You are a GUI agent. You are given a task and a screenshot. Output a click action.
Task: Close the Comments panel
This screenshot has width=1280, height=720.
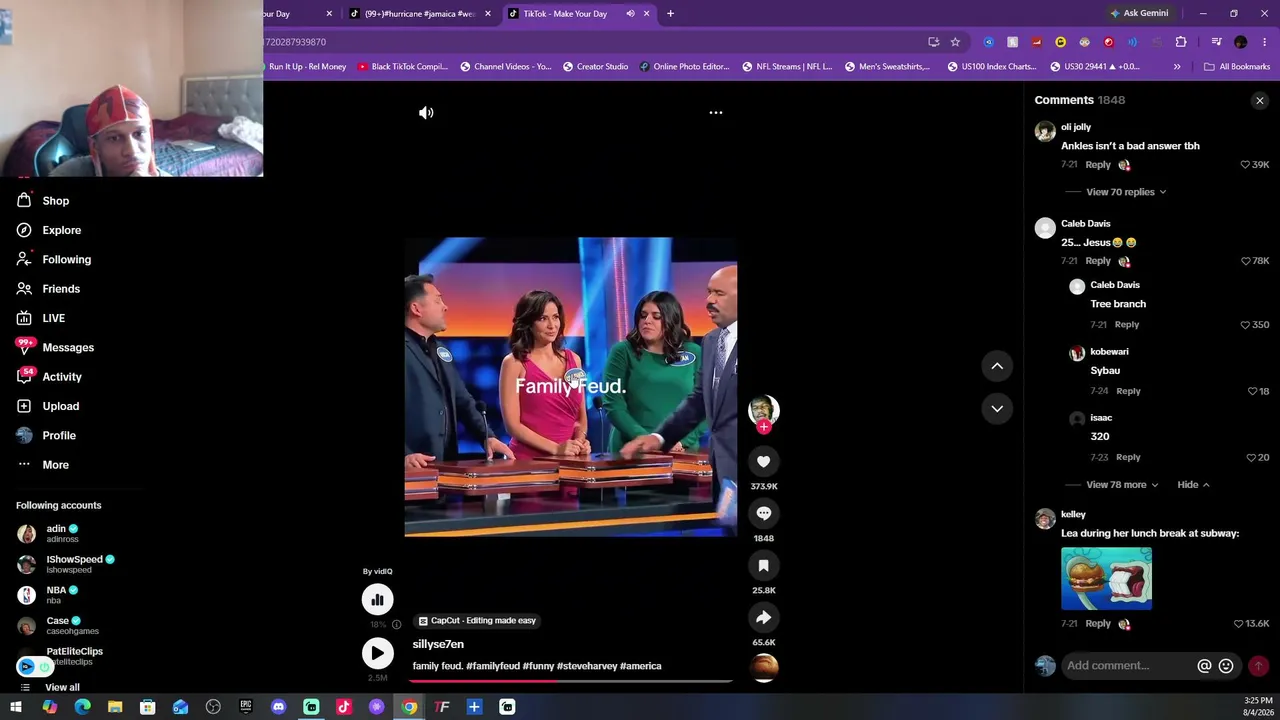pos(1260,101)
